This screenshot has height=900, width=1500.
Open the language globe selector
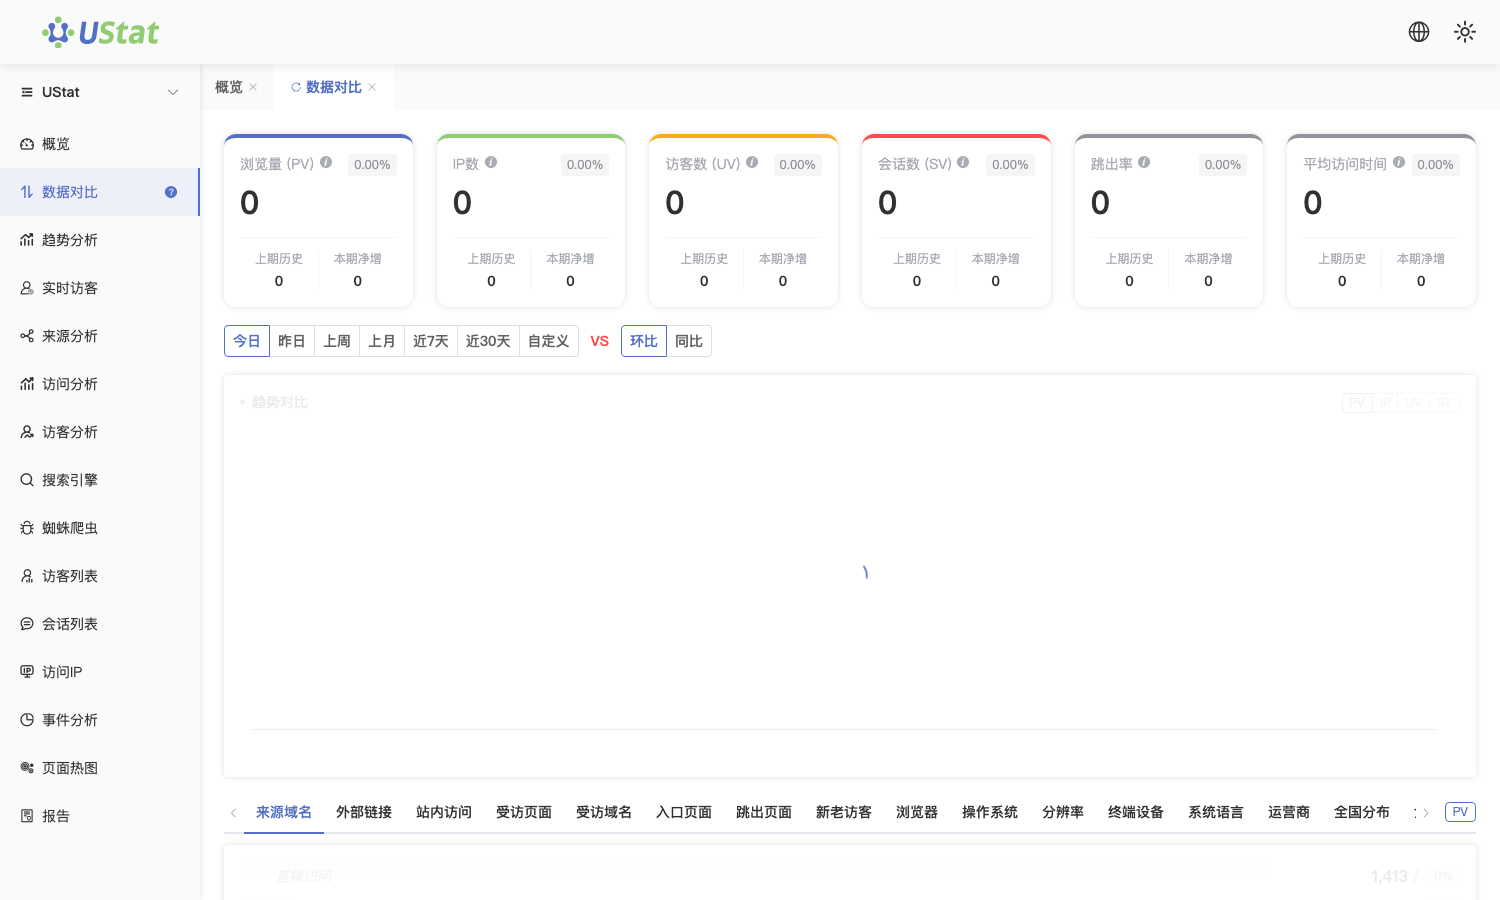[x=1419, y=32]
